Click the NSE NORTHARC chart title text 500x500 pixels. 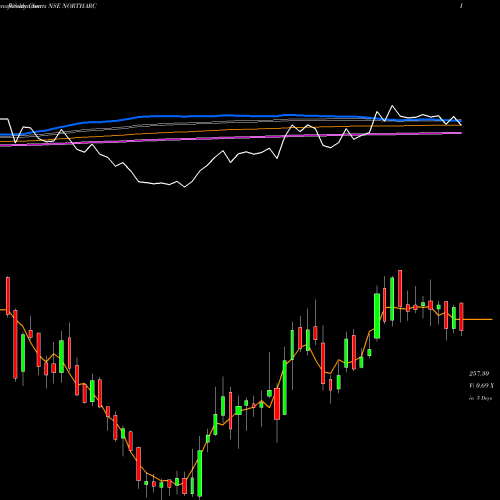tap(73, 6)
